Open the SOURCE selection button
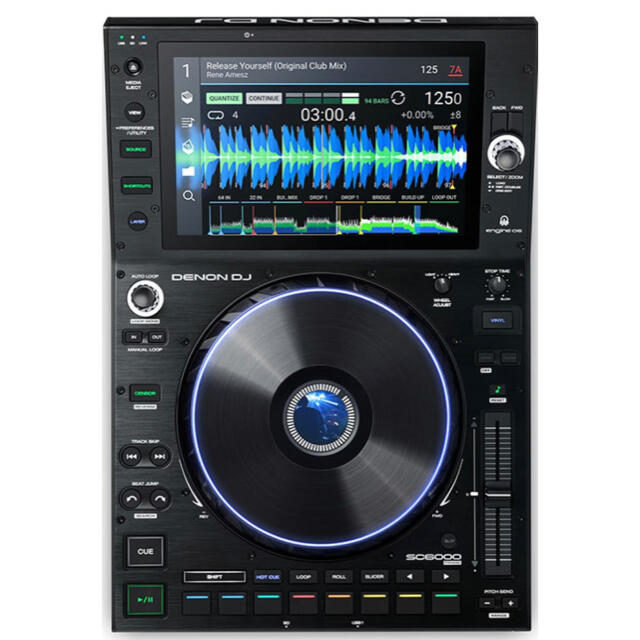This screenshot has height=640, width=640. [x=136, y=149]
